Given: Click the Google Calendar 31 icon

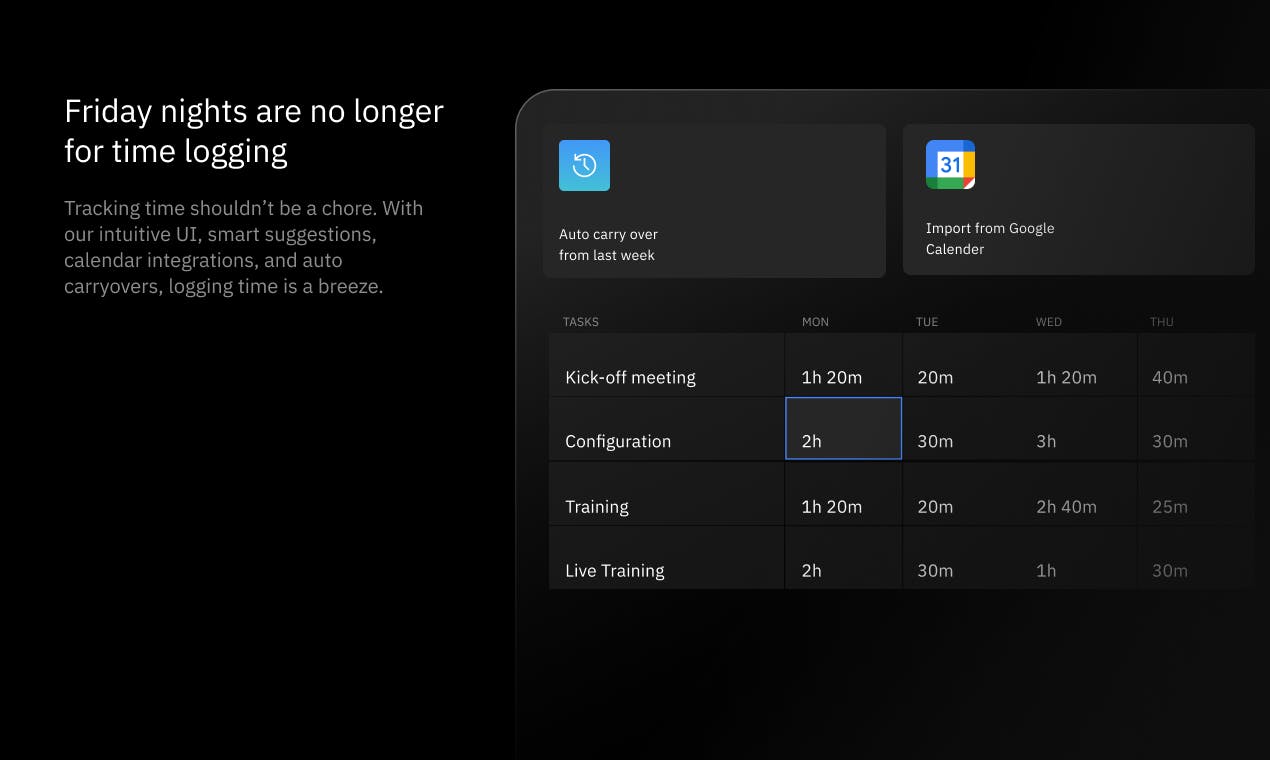Looking at the screenshot, I should click(x=950, y=165).
